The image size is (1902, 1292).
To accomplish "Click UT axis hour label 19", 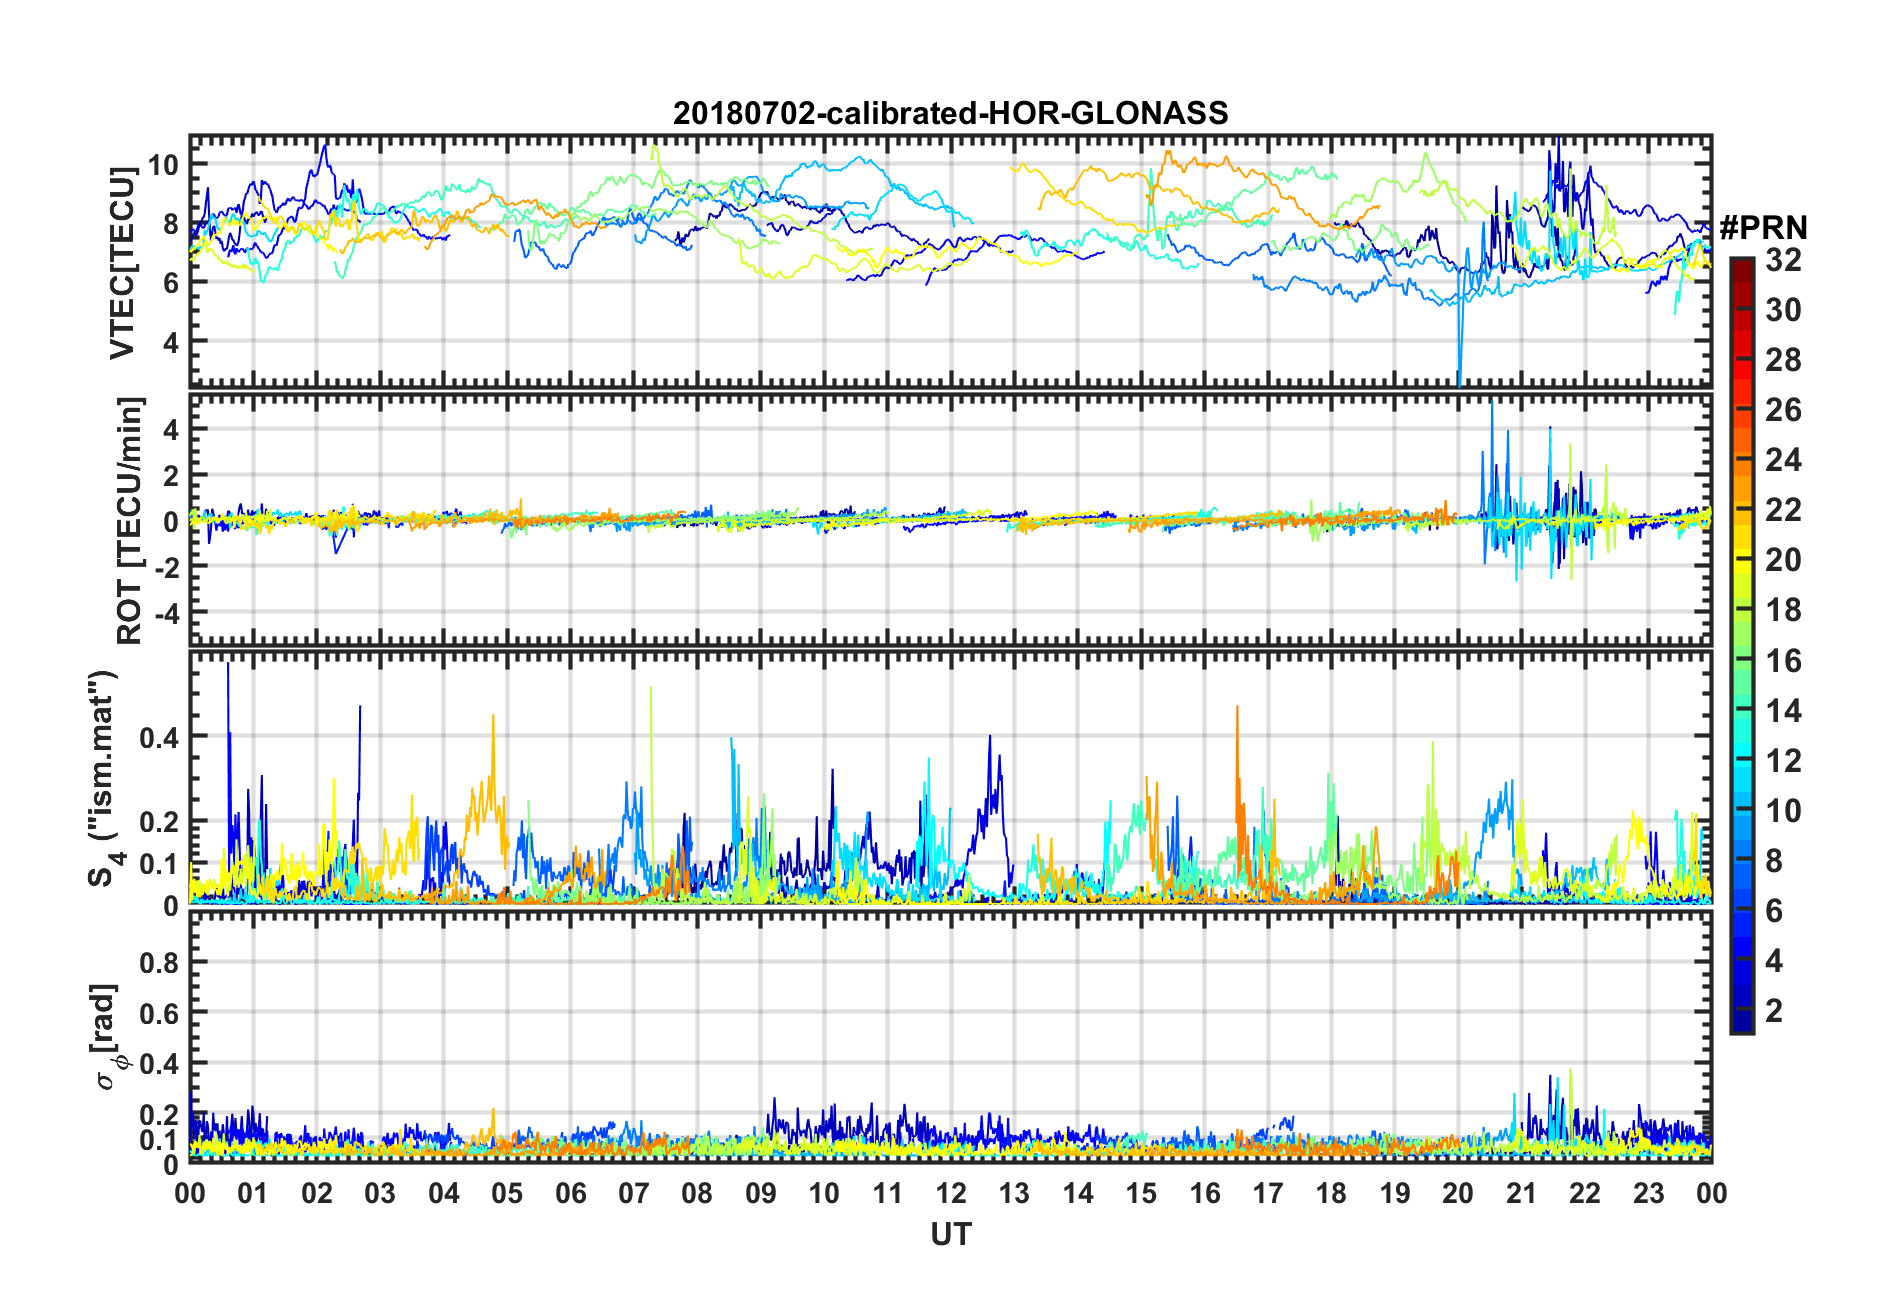I will pos(1395,1193).
